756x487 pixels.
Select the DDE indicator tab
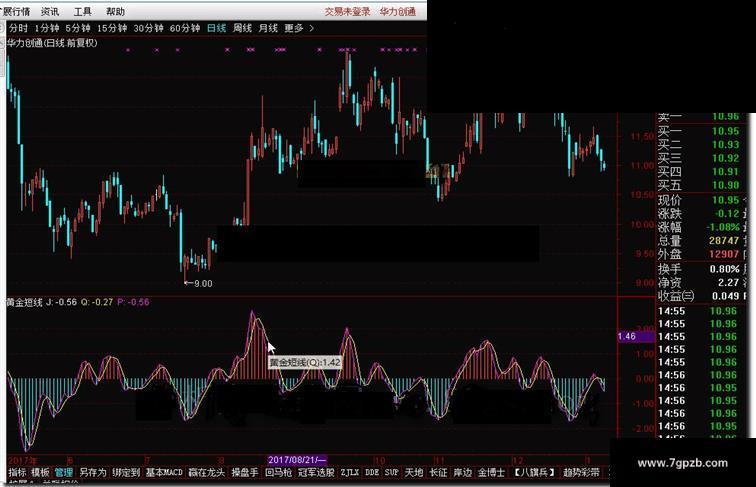pos(372,473)
